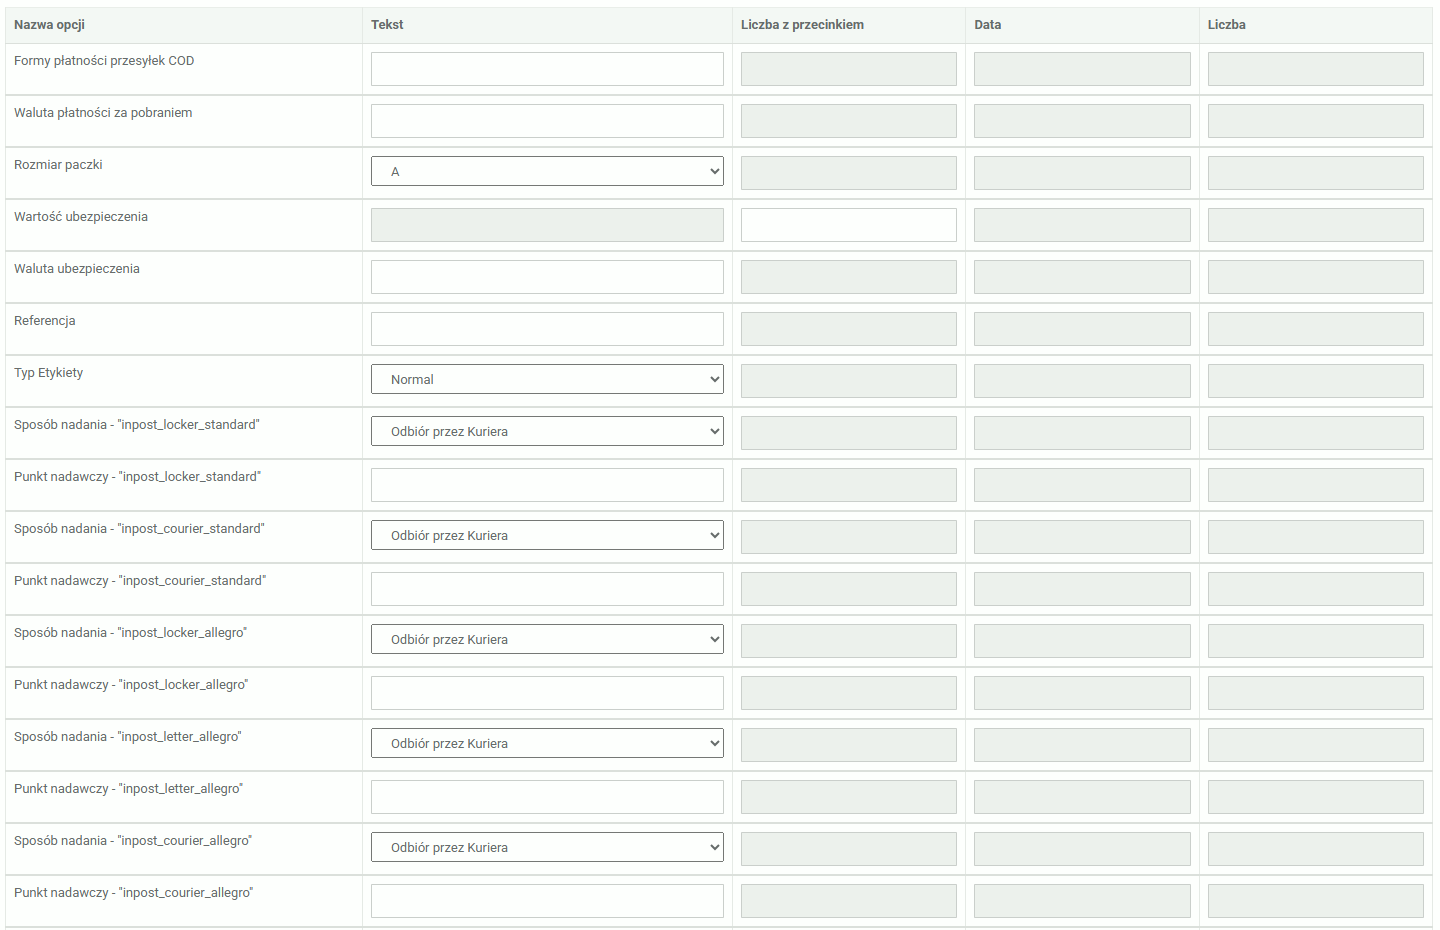Expand Sposób nadania inpost_courier_allegro dropdown
The width and height of the screenshot is (1440, 930).
pyautogui.click(x=547, y=847)
